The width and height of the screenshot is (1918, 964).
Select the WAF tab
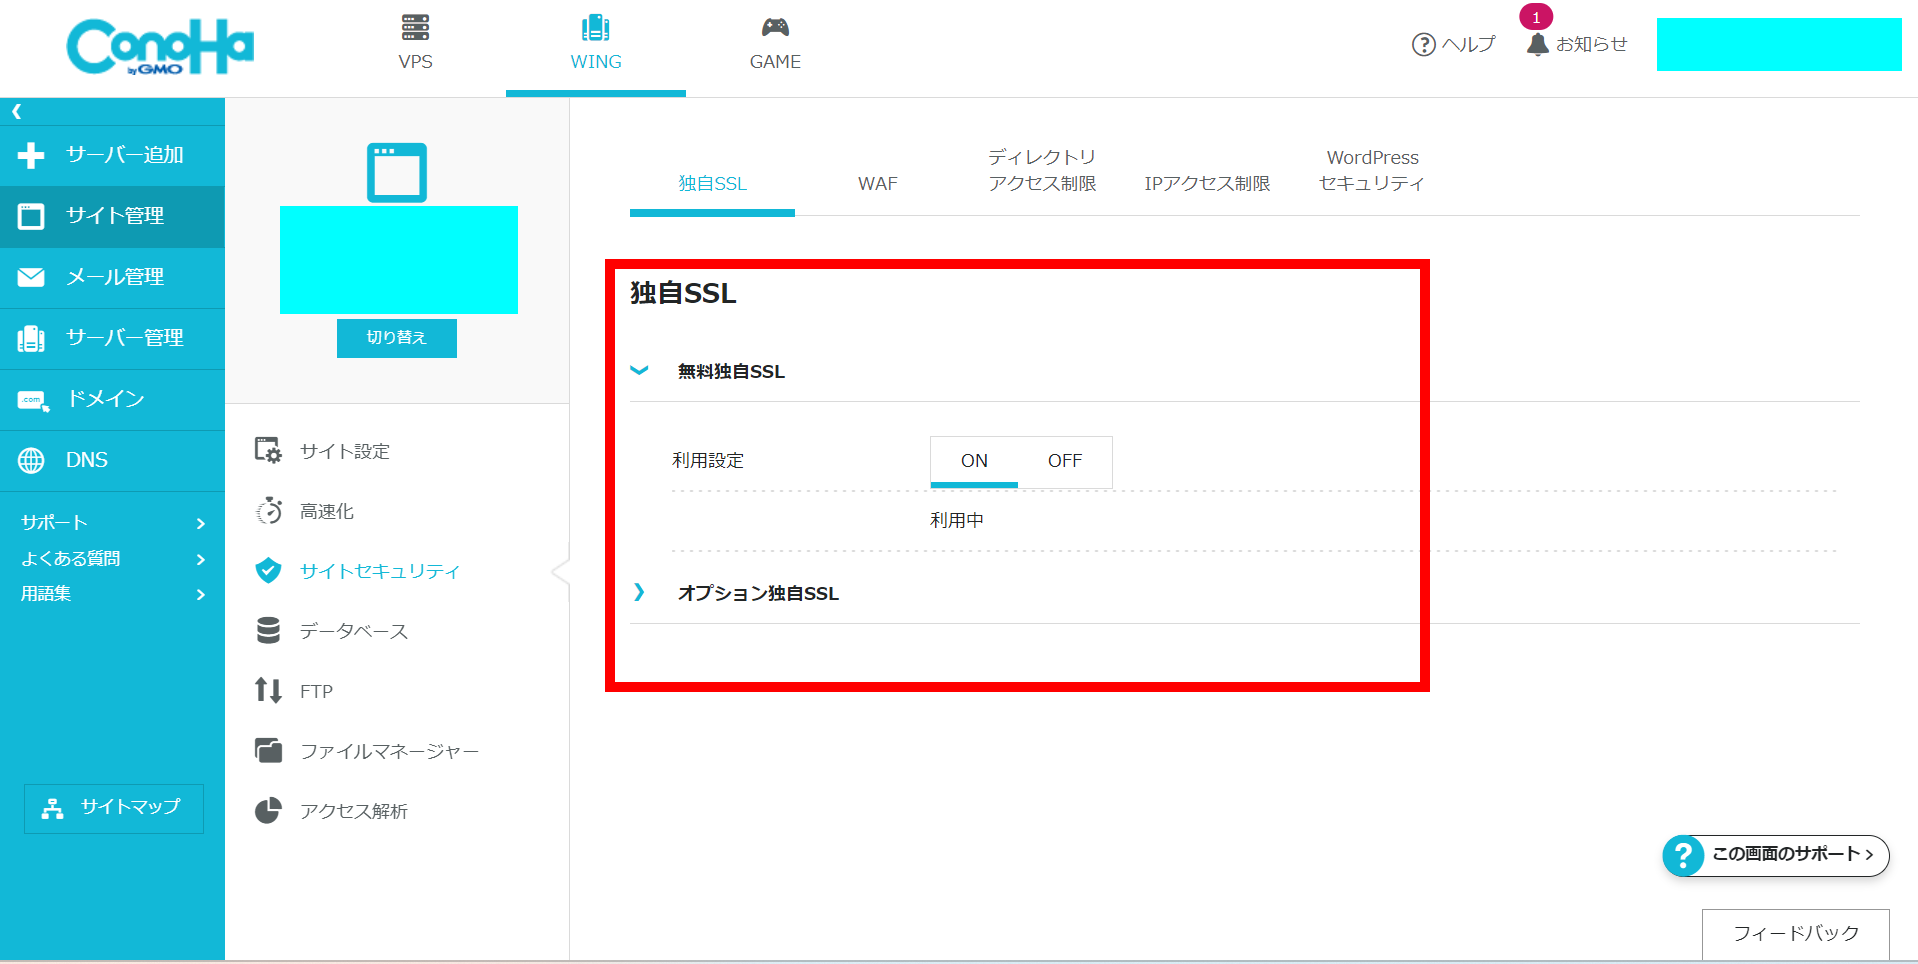pyautogui.click(x=877, y=183)
